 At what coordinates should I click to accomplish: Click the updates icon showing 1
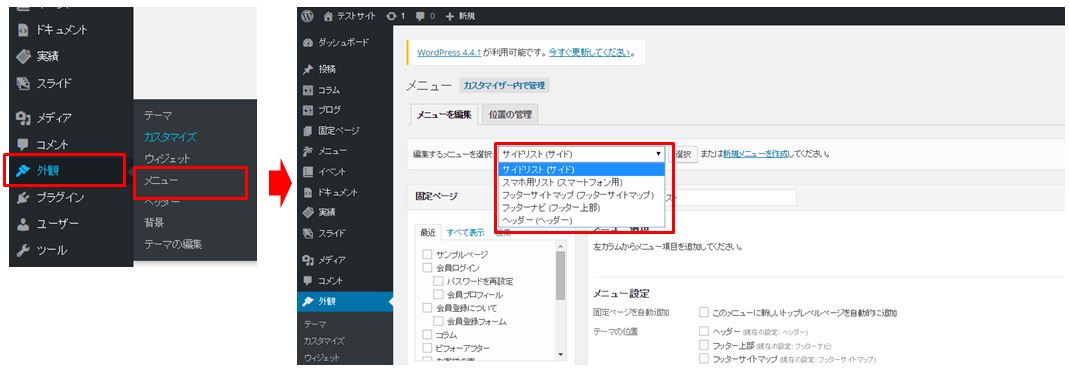tap(391, 16)
